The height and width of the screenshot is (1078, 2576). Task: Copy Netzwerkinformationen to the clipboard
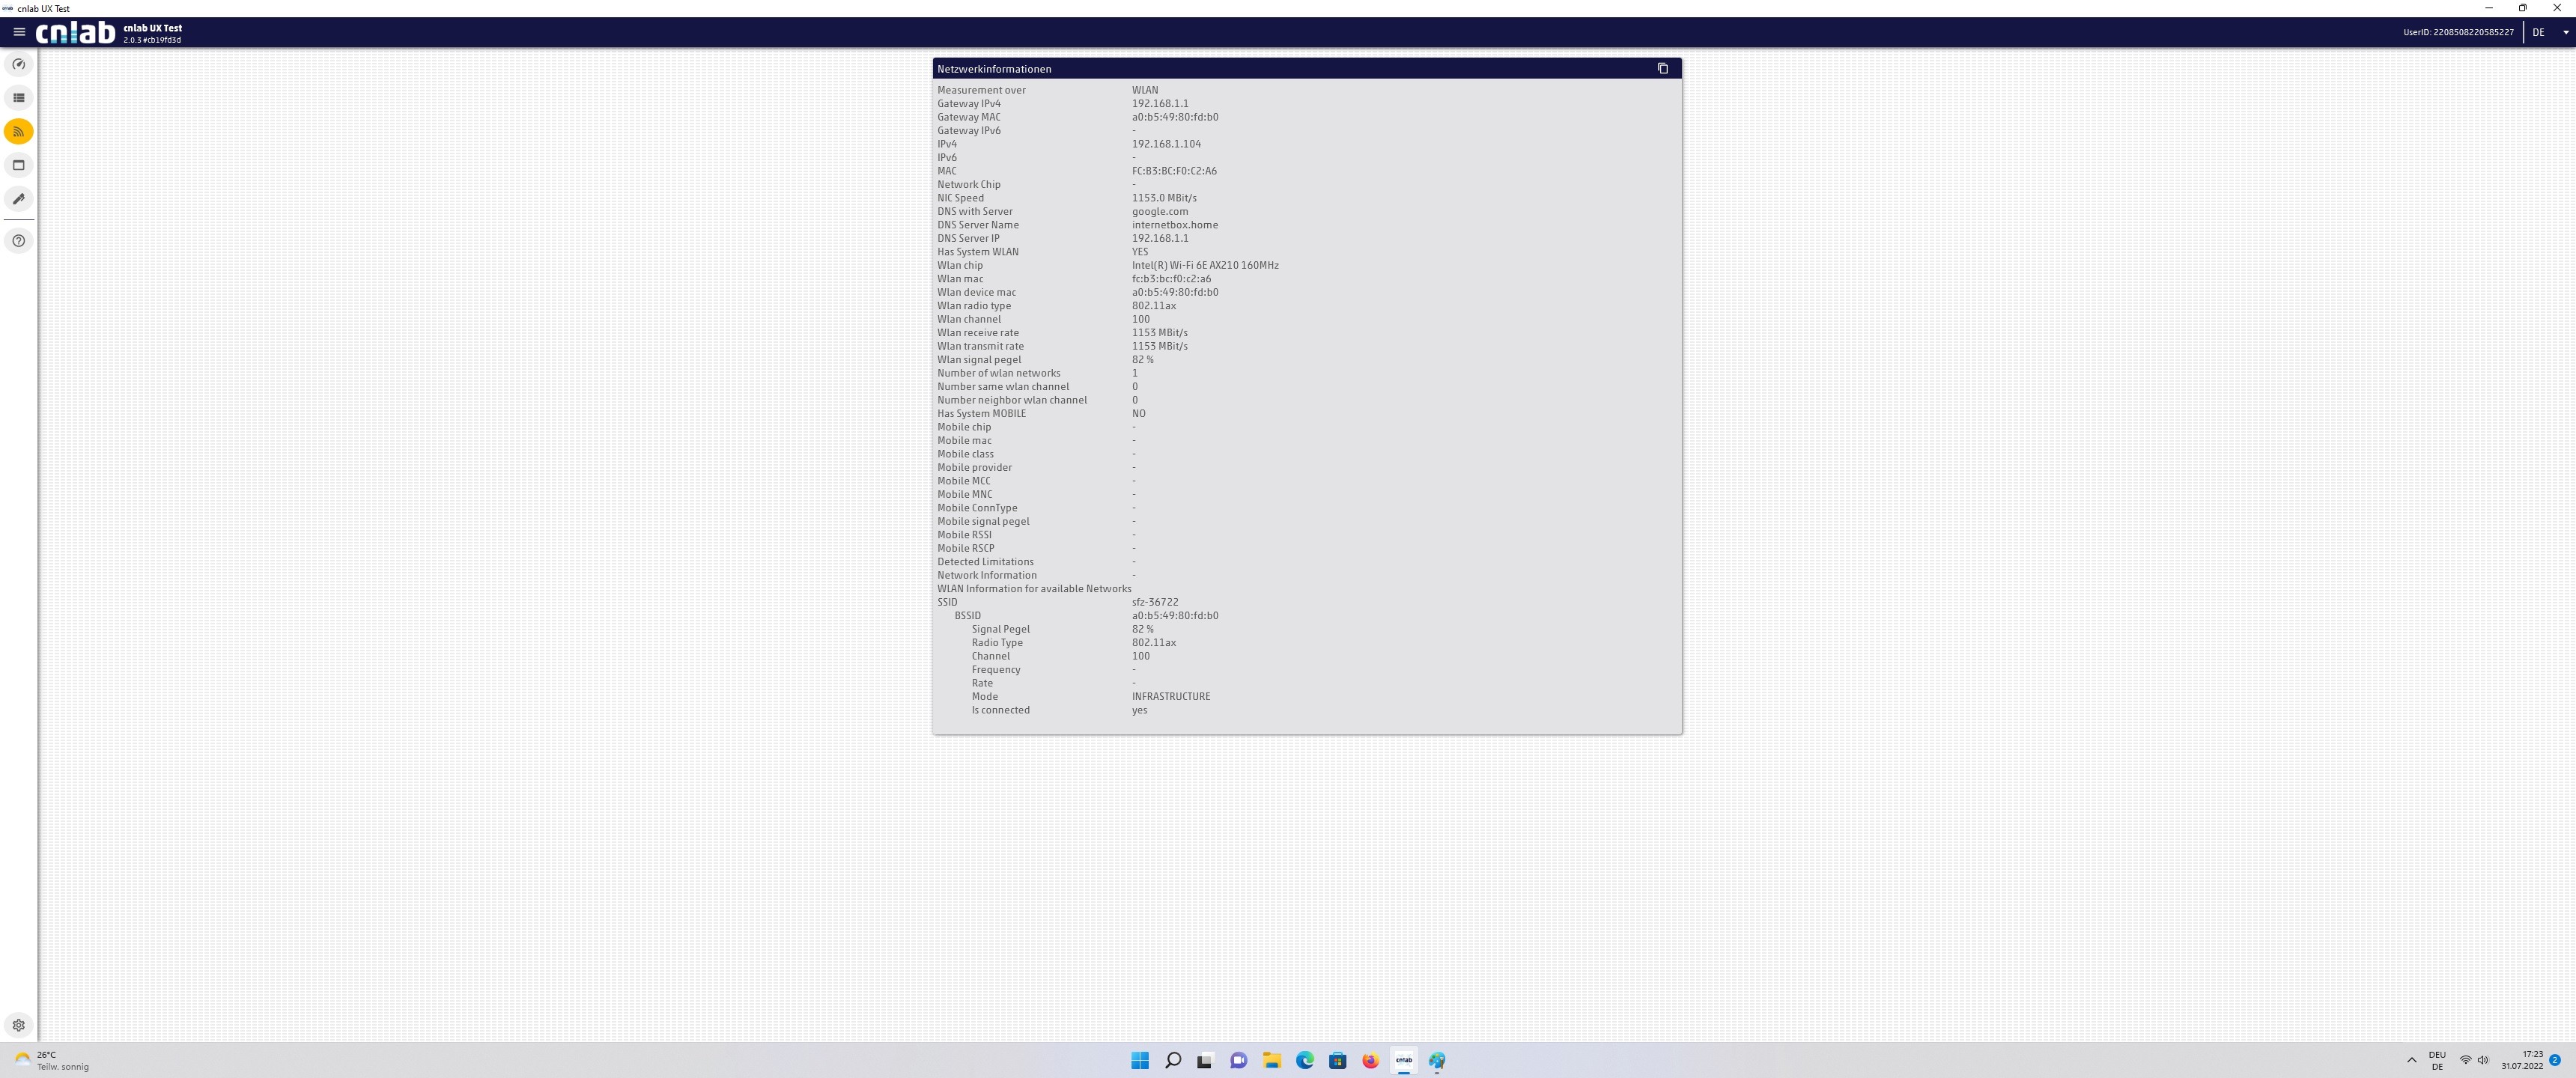pos(1663,69)
